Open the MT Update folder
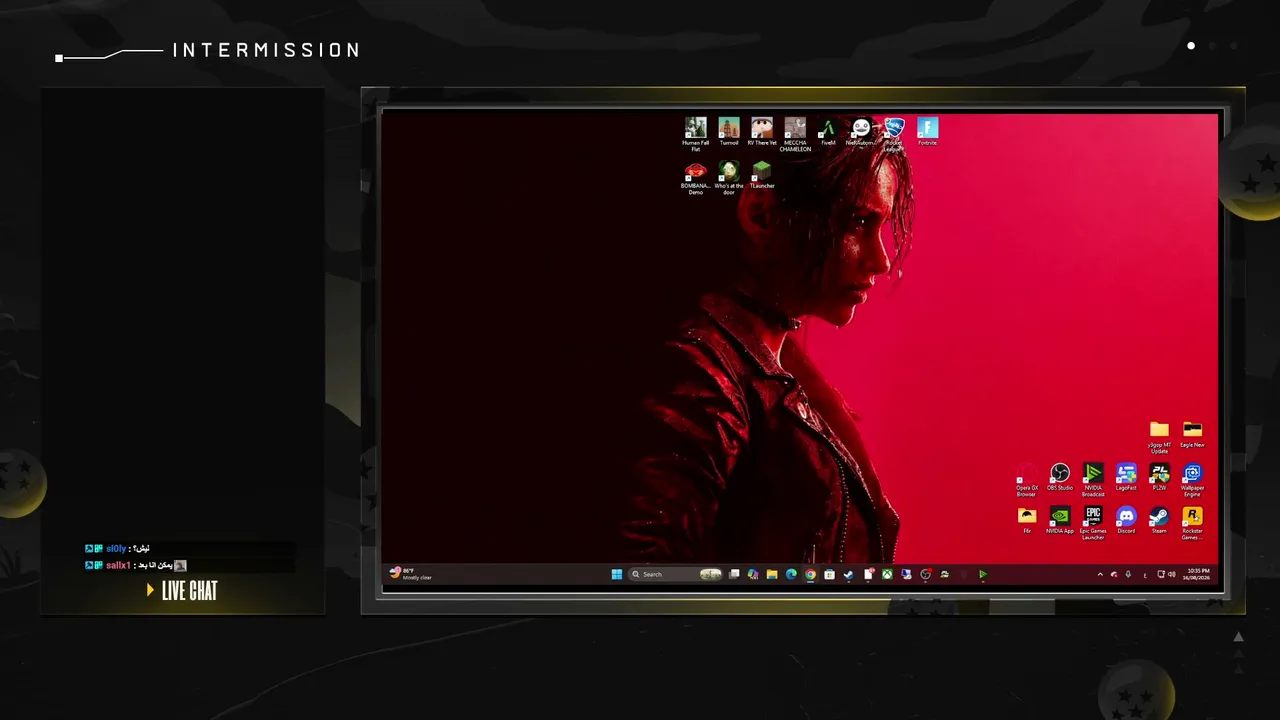1280x720 pixels. pos(1159,437)
